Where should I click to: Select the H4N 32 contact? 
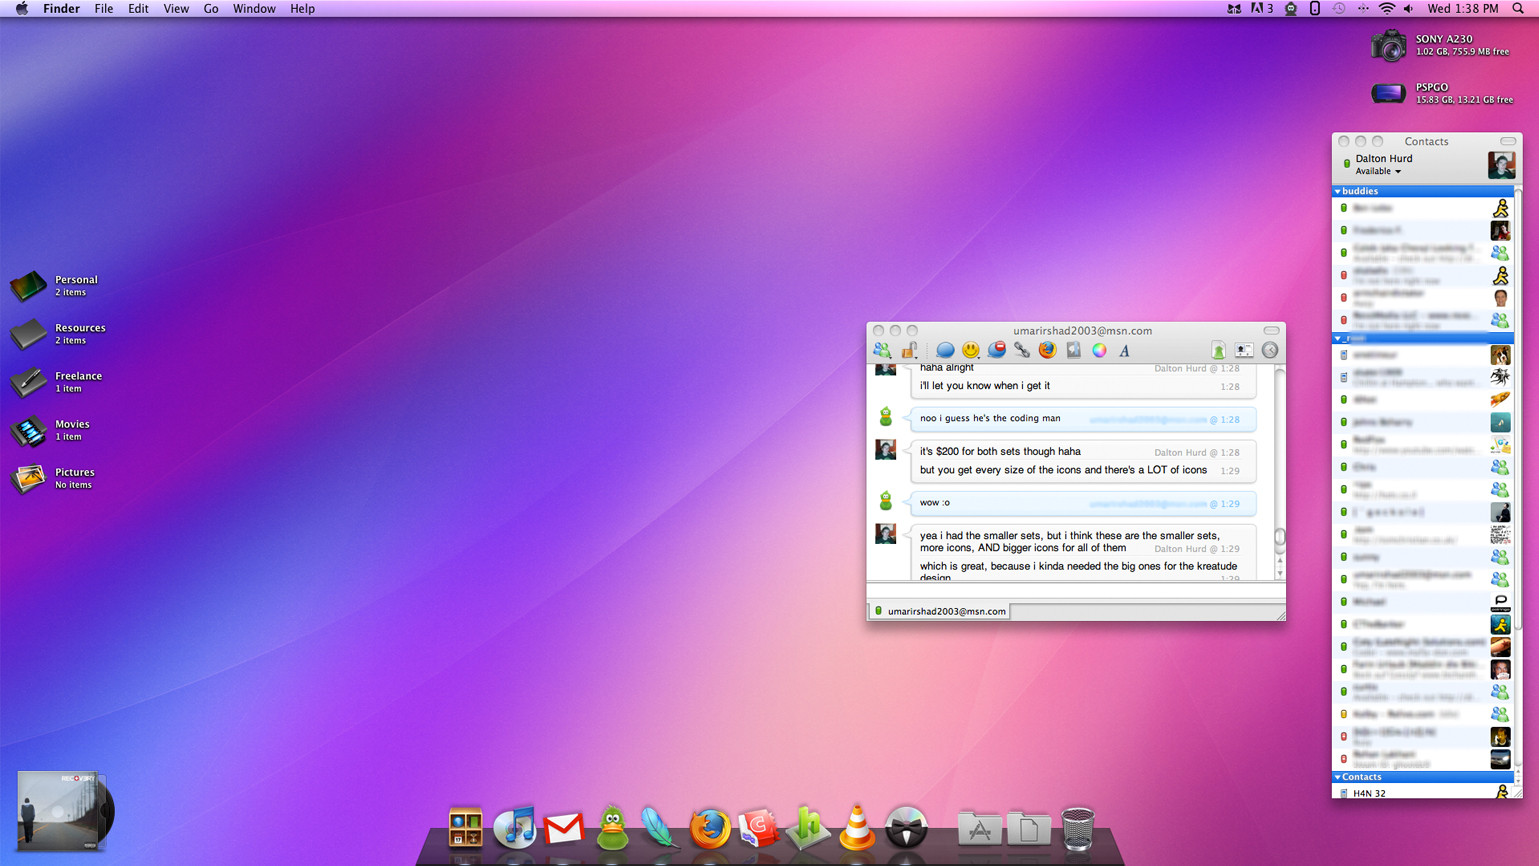(x=1424, y=792)
